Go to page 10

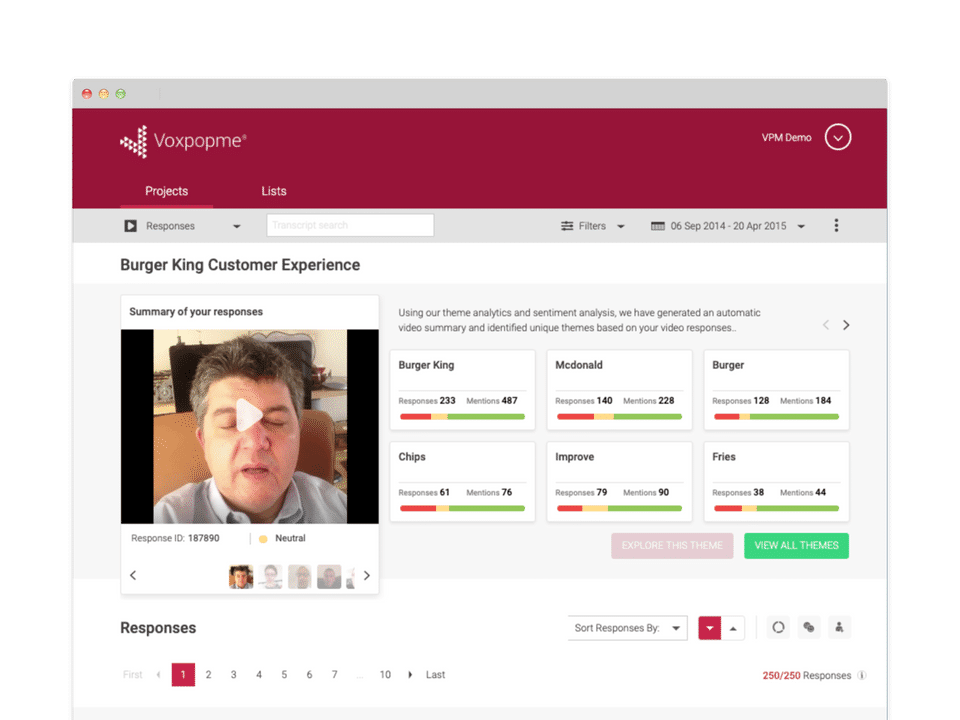[385, 675]
